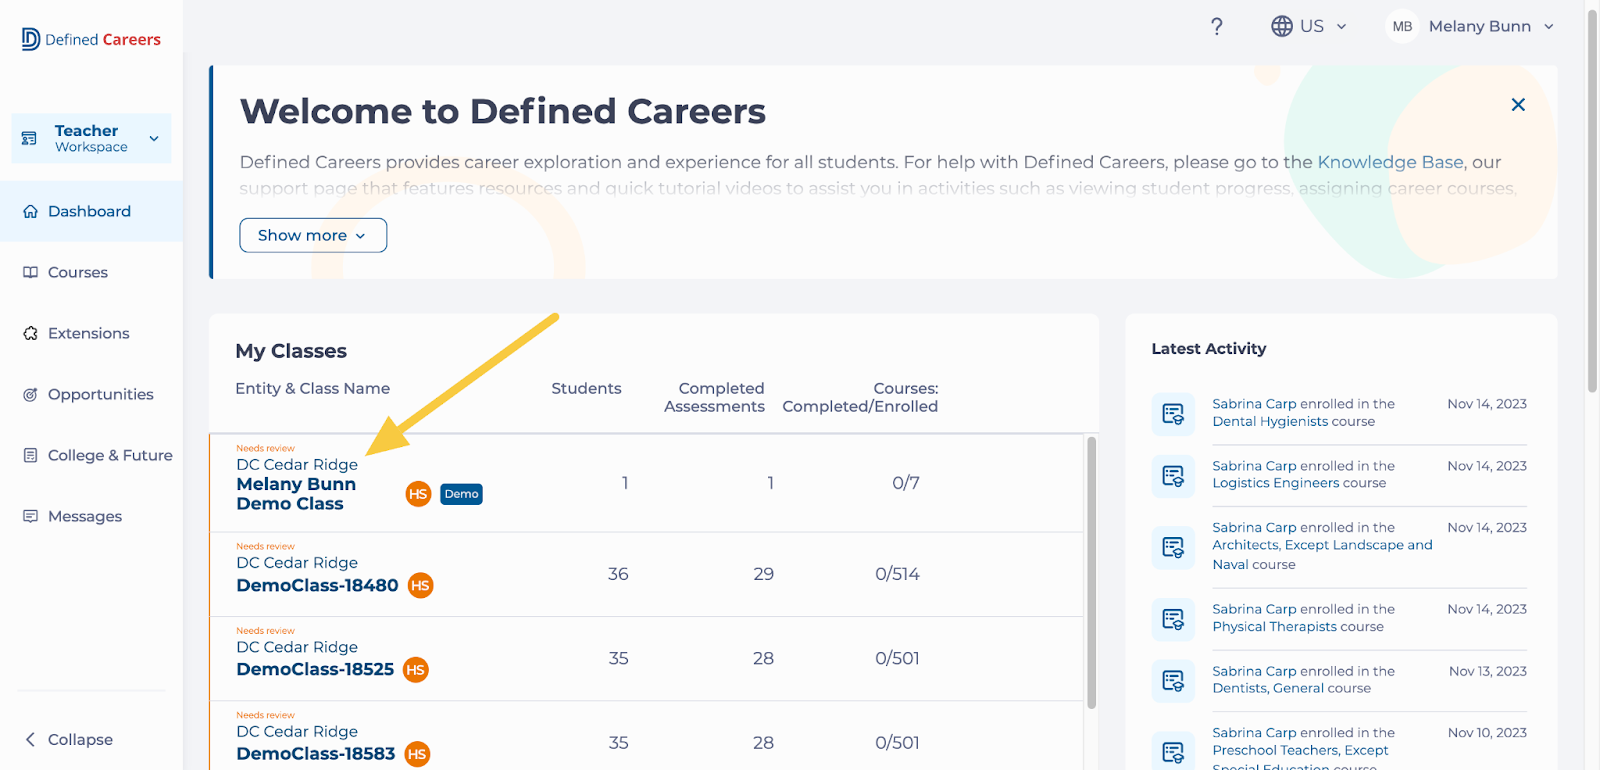Click the Nov 10, 2023 date
Image resolution: width=1600 pixels, height=770 pixels.
1487,733
